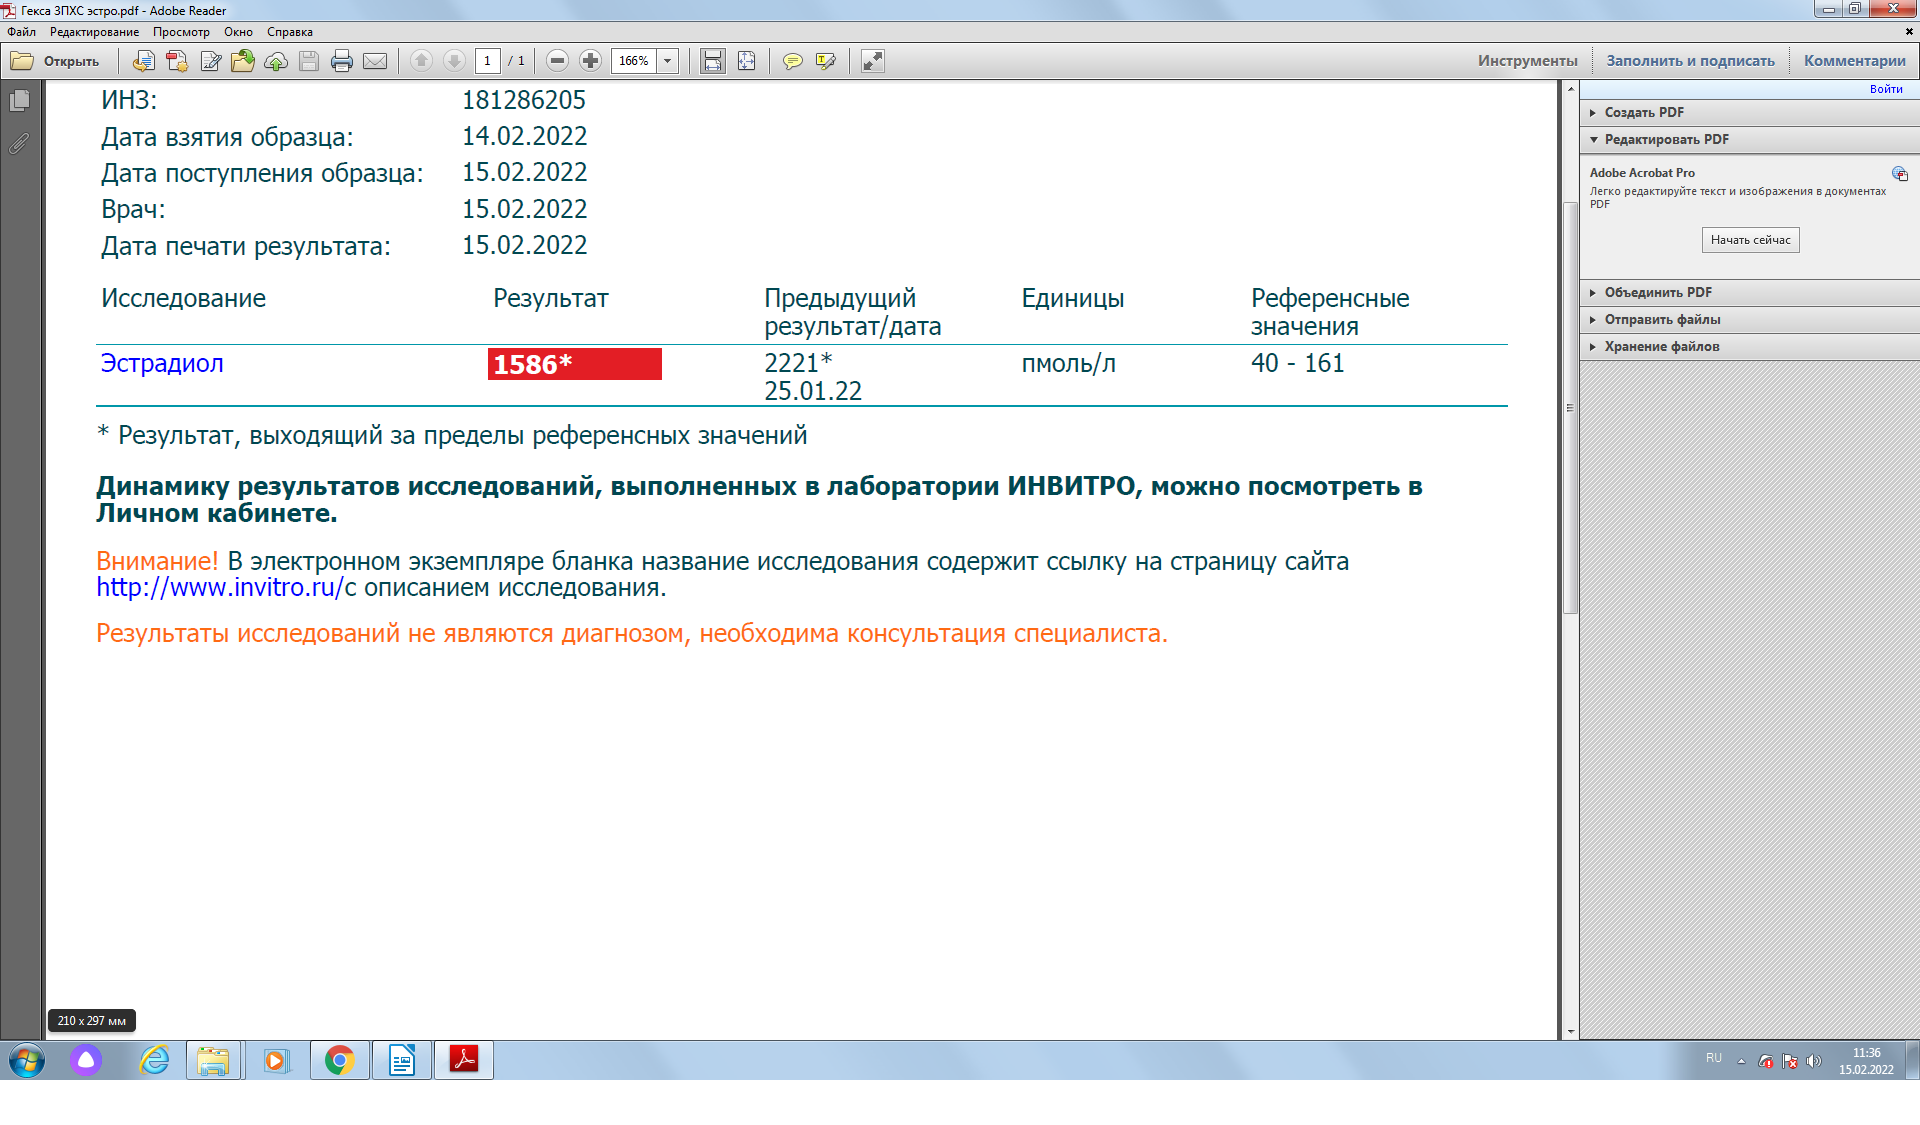The width and height of the screenshot is (1920, 1125).
Task: Click the Начать сейчас button
Action: tap(1750, 240)
